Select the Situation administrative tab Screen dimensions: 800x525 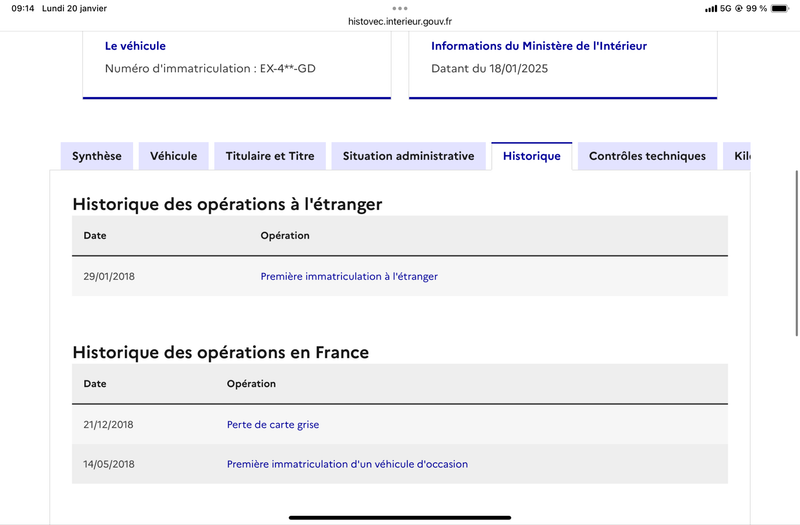[x=408, y=156]
